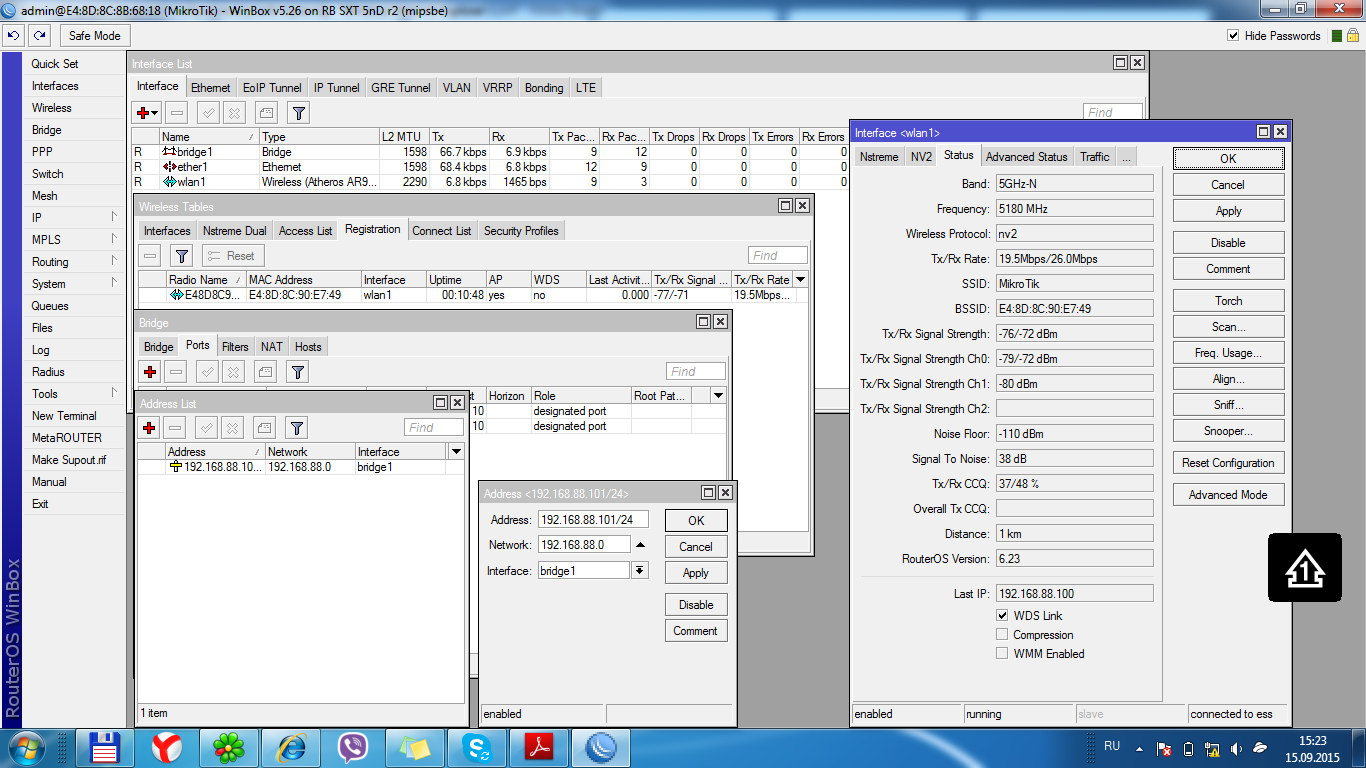Click the Filter funnel icon in Address List
Viewport: 1366px width, 768px height.
pyautogui.click(x=297, y=428)
